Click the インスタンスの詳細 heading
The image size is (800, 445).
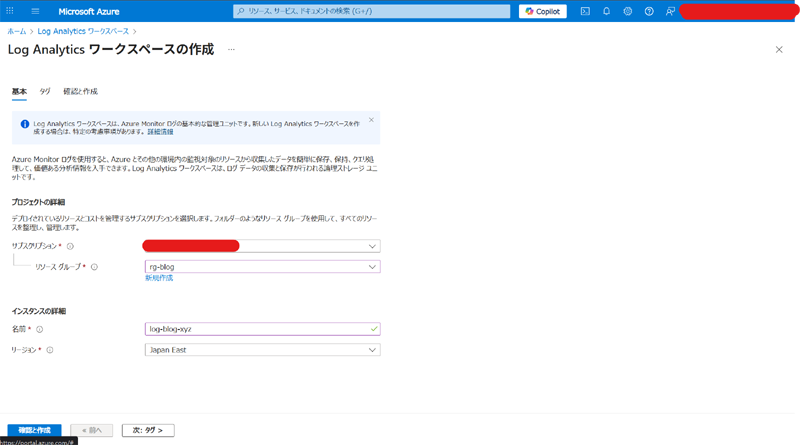point(39,311)
